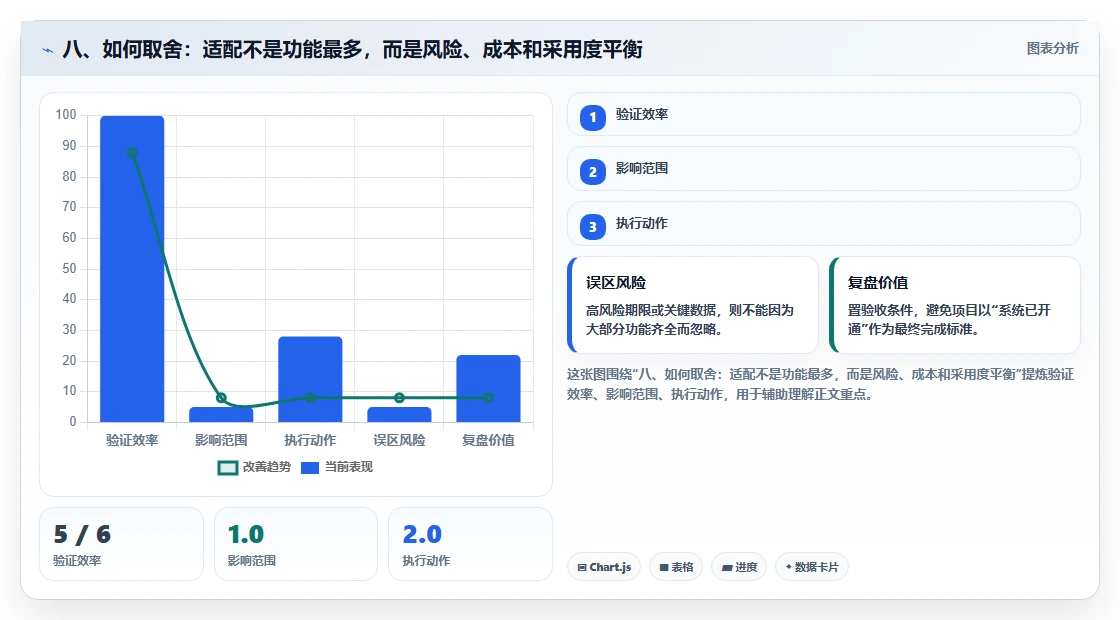Screen dimensions: 1120x620
Task: Click the numbered badge 3 for 执行动作
Action: [593, 227]
